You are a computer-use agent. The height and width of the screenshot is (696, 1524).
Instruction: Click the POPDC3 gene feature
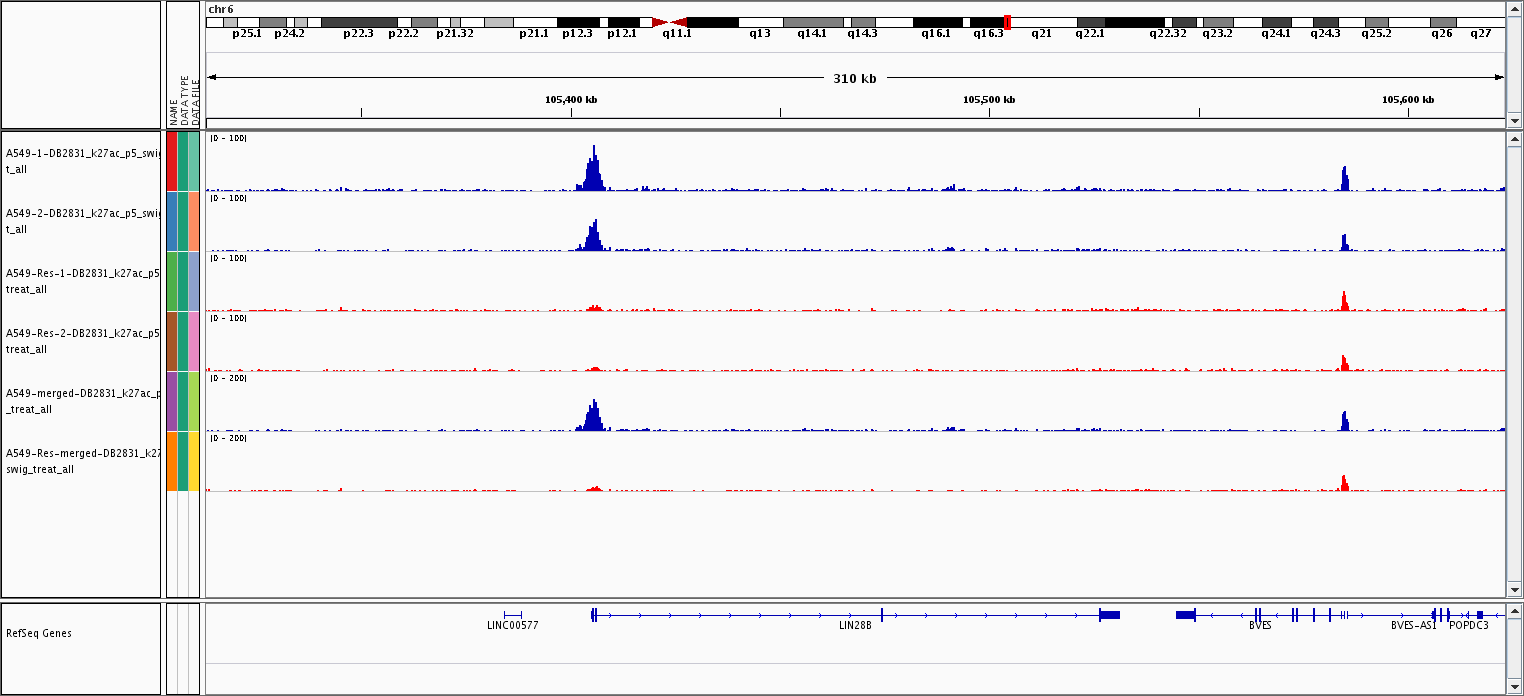click(1479, 614)
